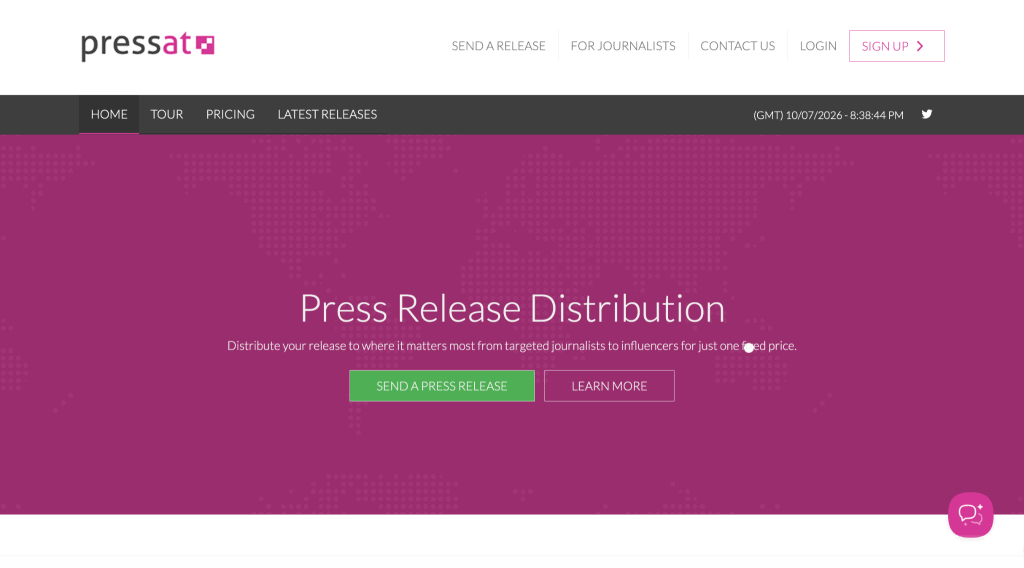This screenshot has height=568, width=1024.
Task: Open the Pricing tab
Action: coord(230,114)
